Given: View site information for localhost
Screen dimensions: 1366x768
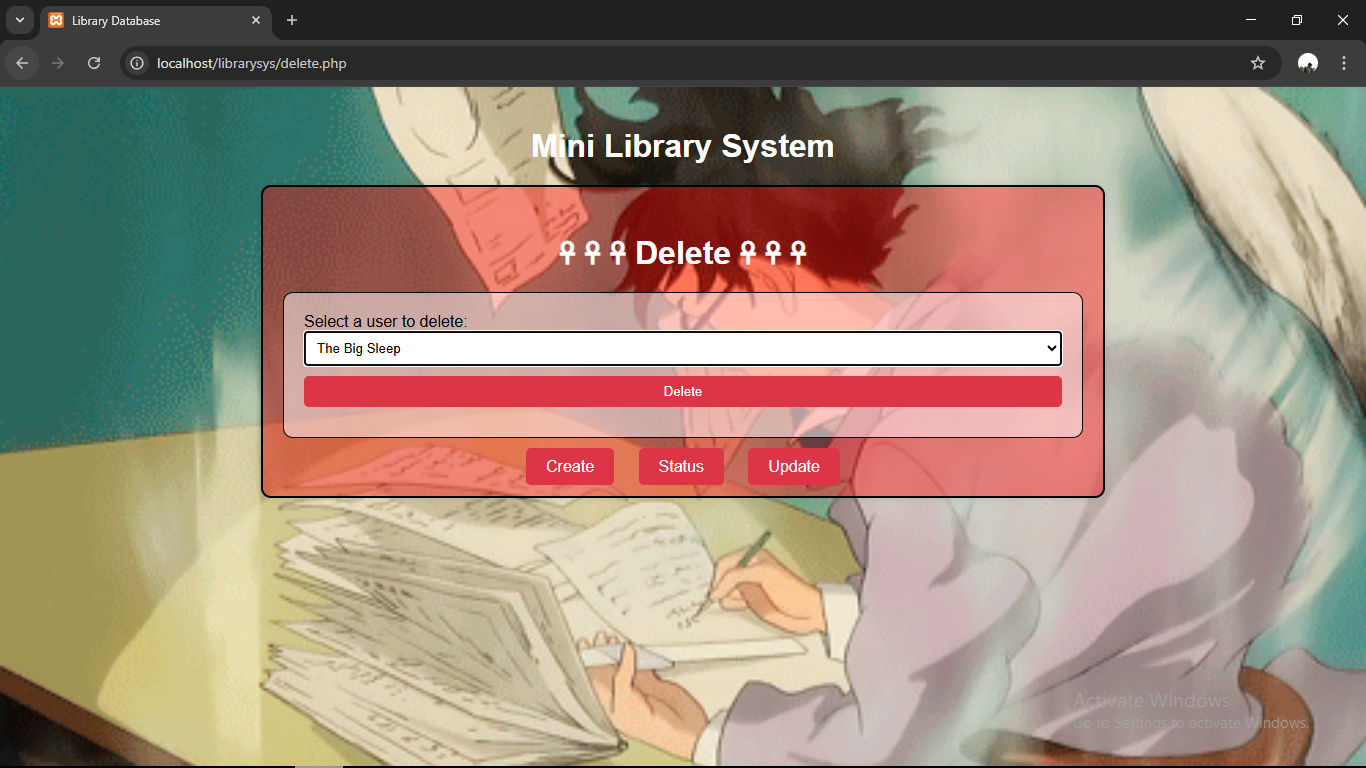Looking at the screenshot, I should click(138, 63).
